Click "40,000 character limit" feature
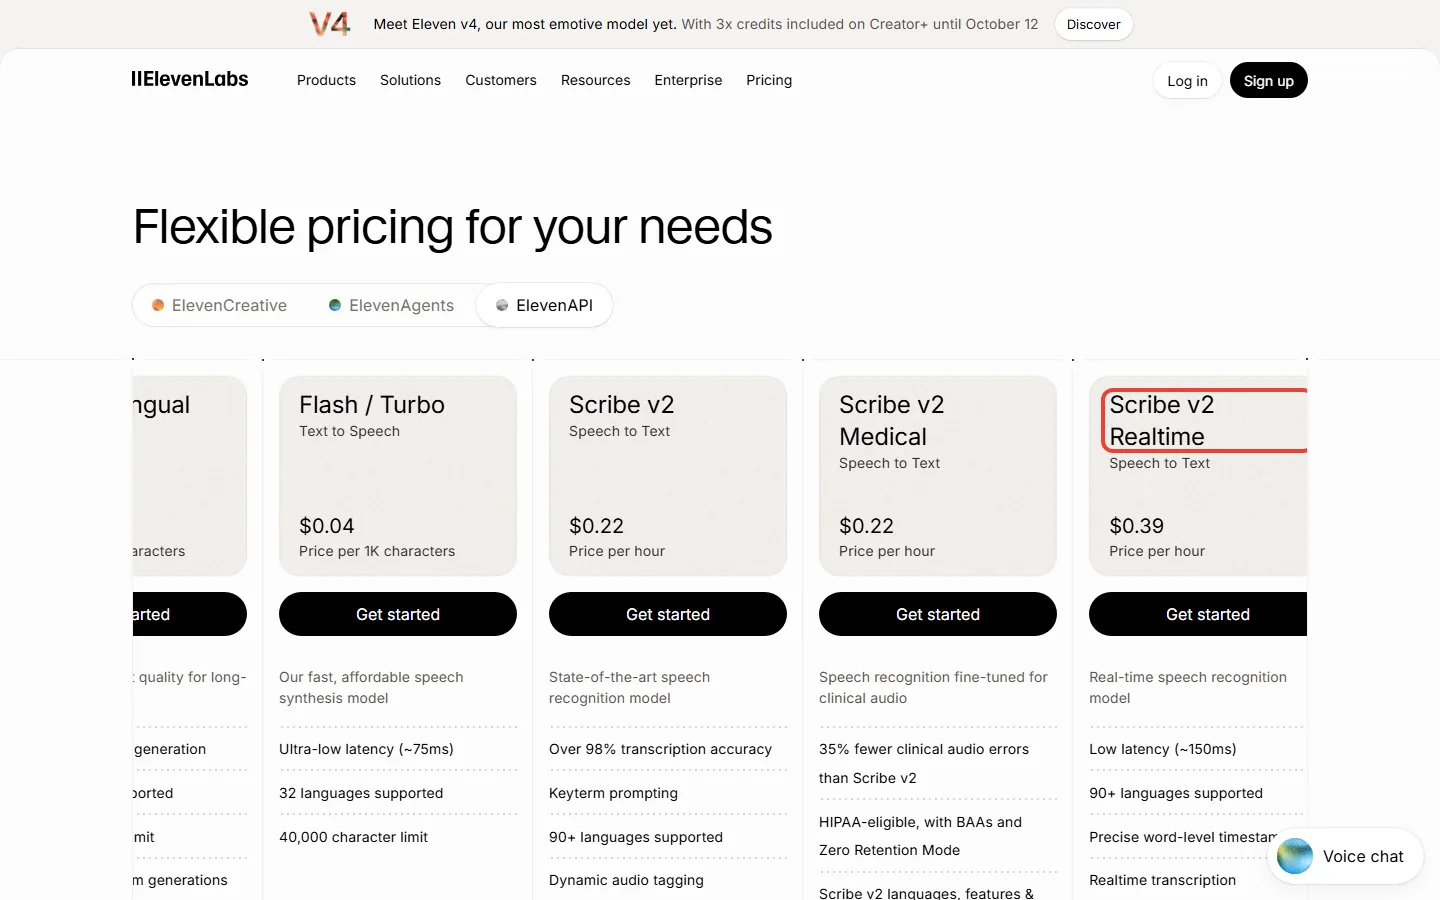 (353, 837)
